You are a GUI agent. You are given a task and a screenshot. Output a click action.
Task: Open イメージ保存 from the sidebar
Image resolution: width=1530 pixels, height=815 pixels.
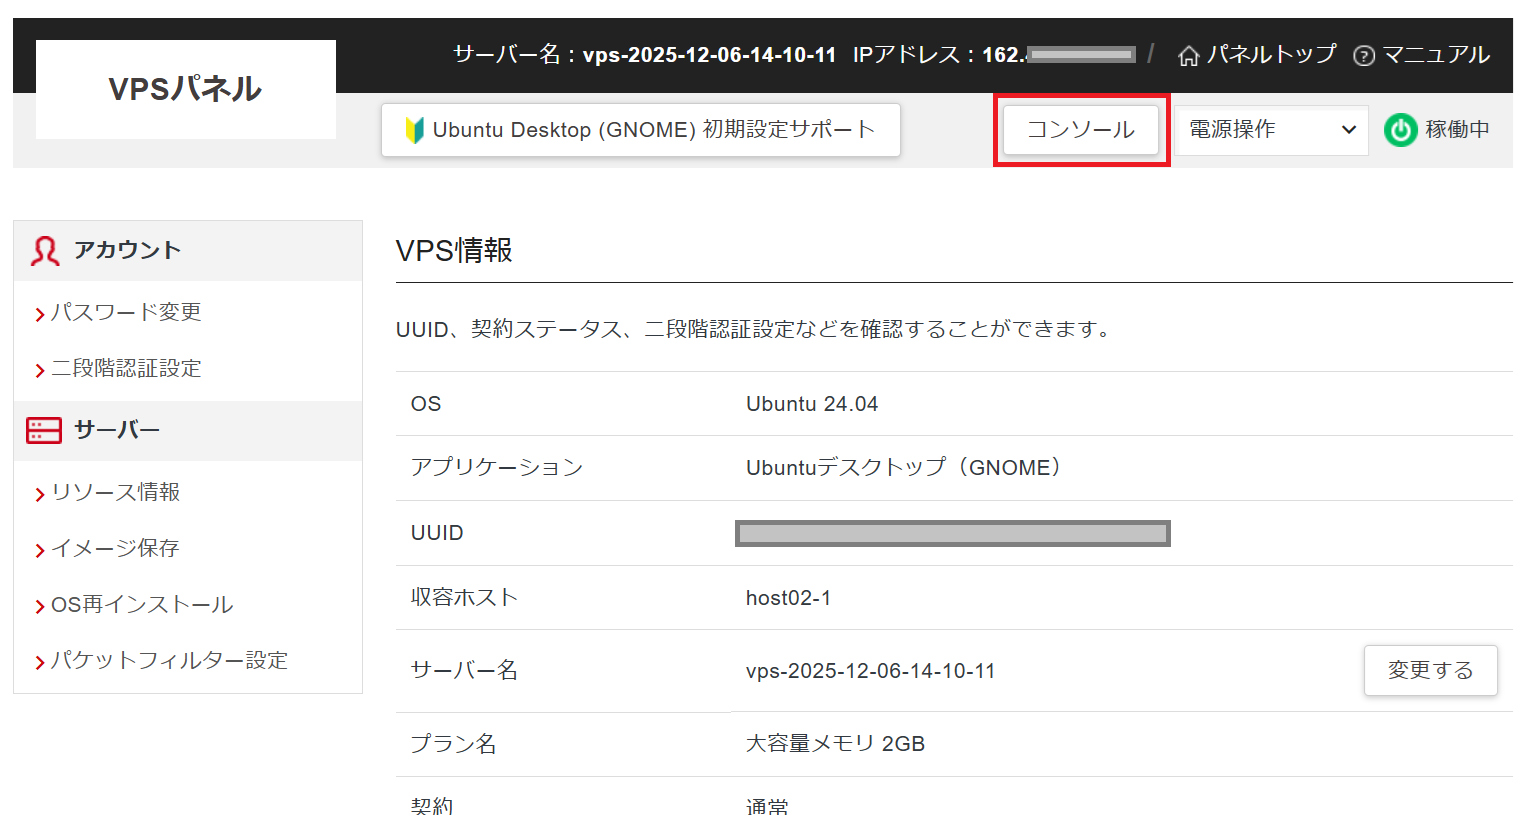click(x=115, y=548)
